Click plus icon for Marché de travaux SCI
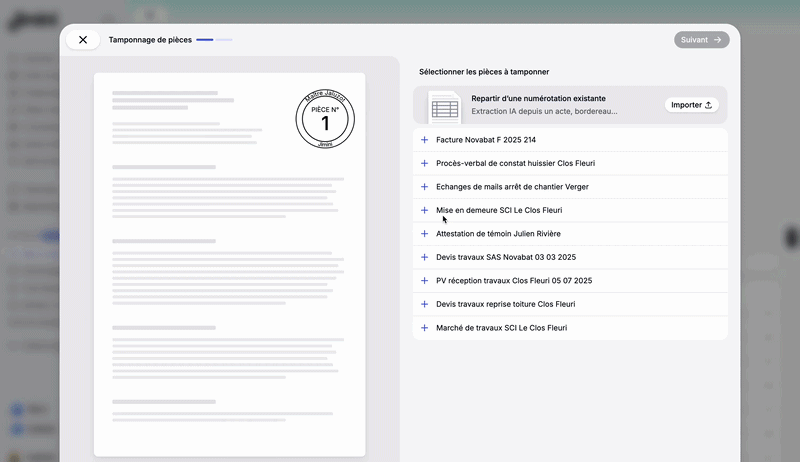This screenshot has width=800, height=462. (424, 328)
